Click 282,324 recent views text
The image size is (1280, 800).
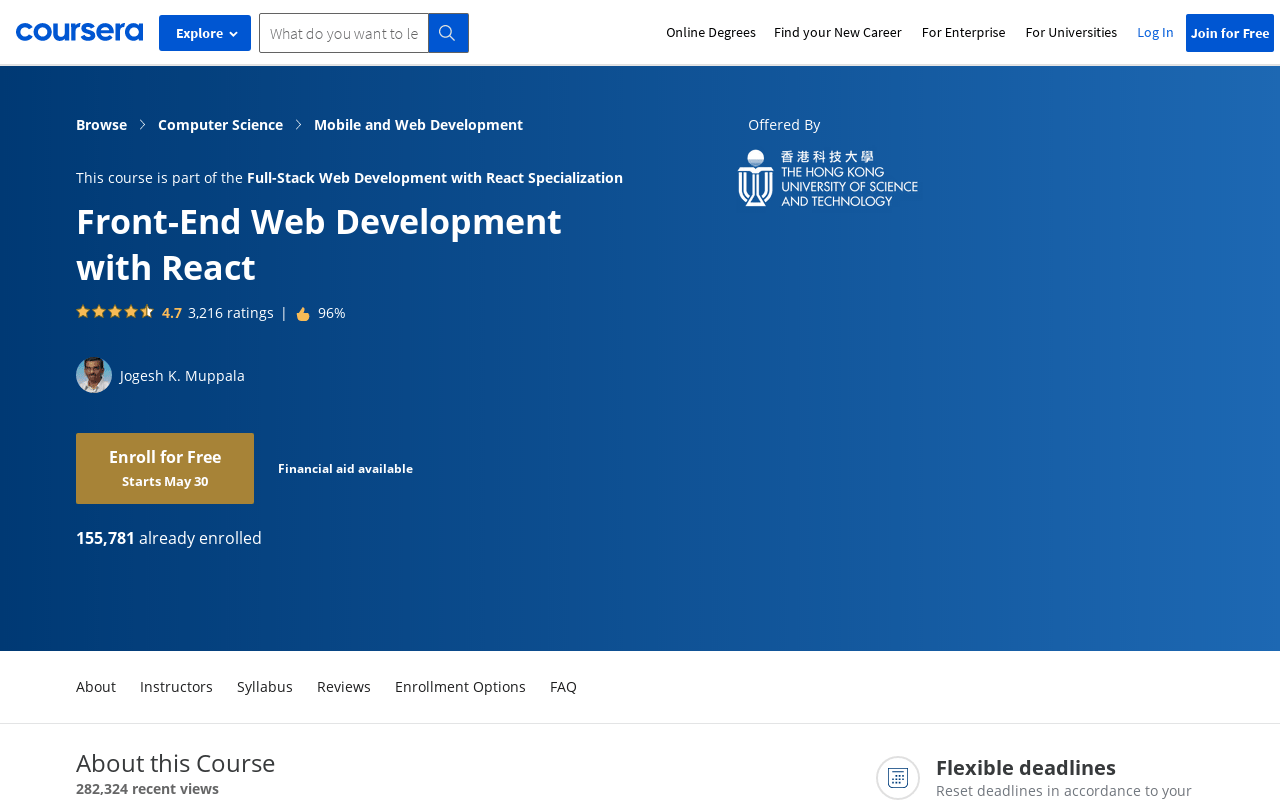coord(147,789)
